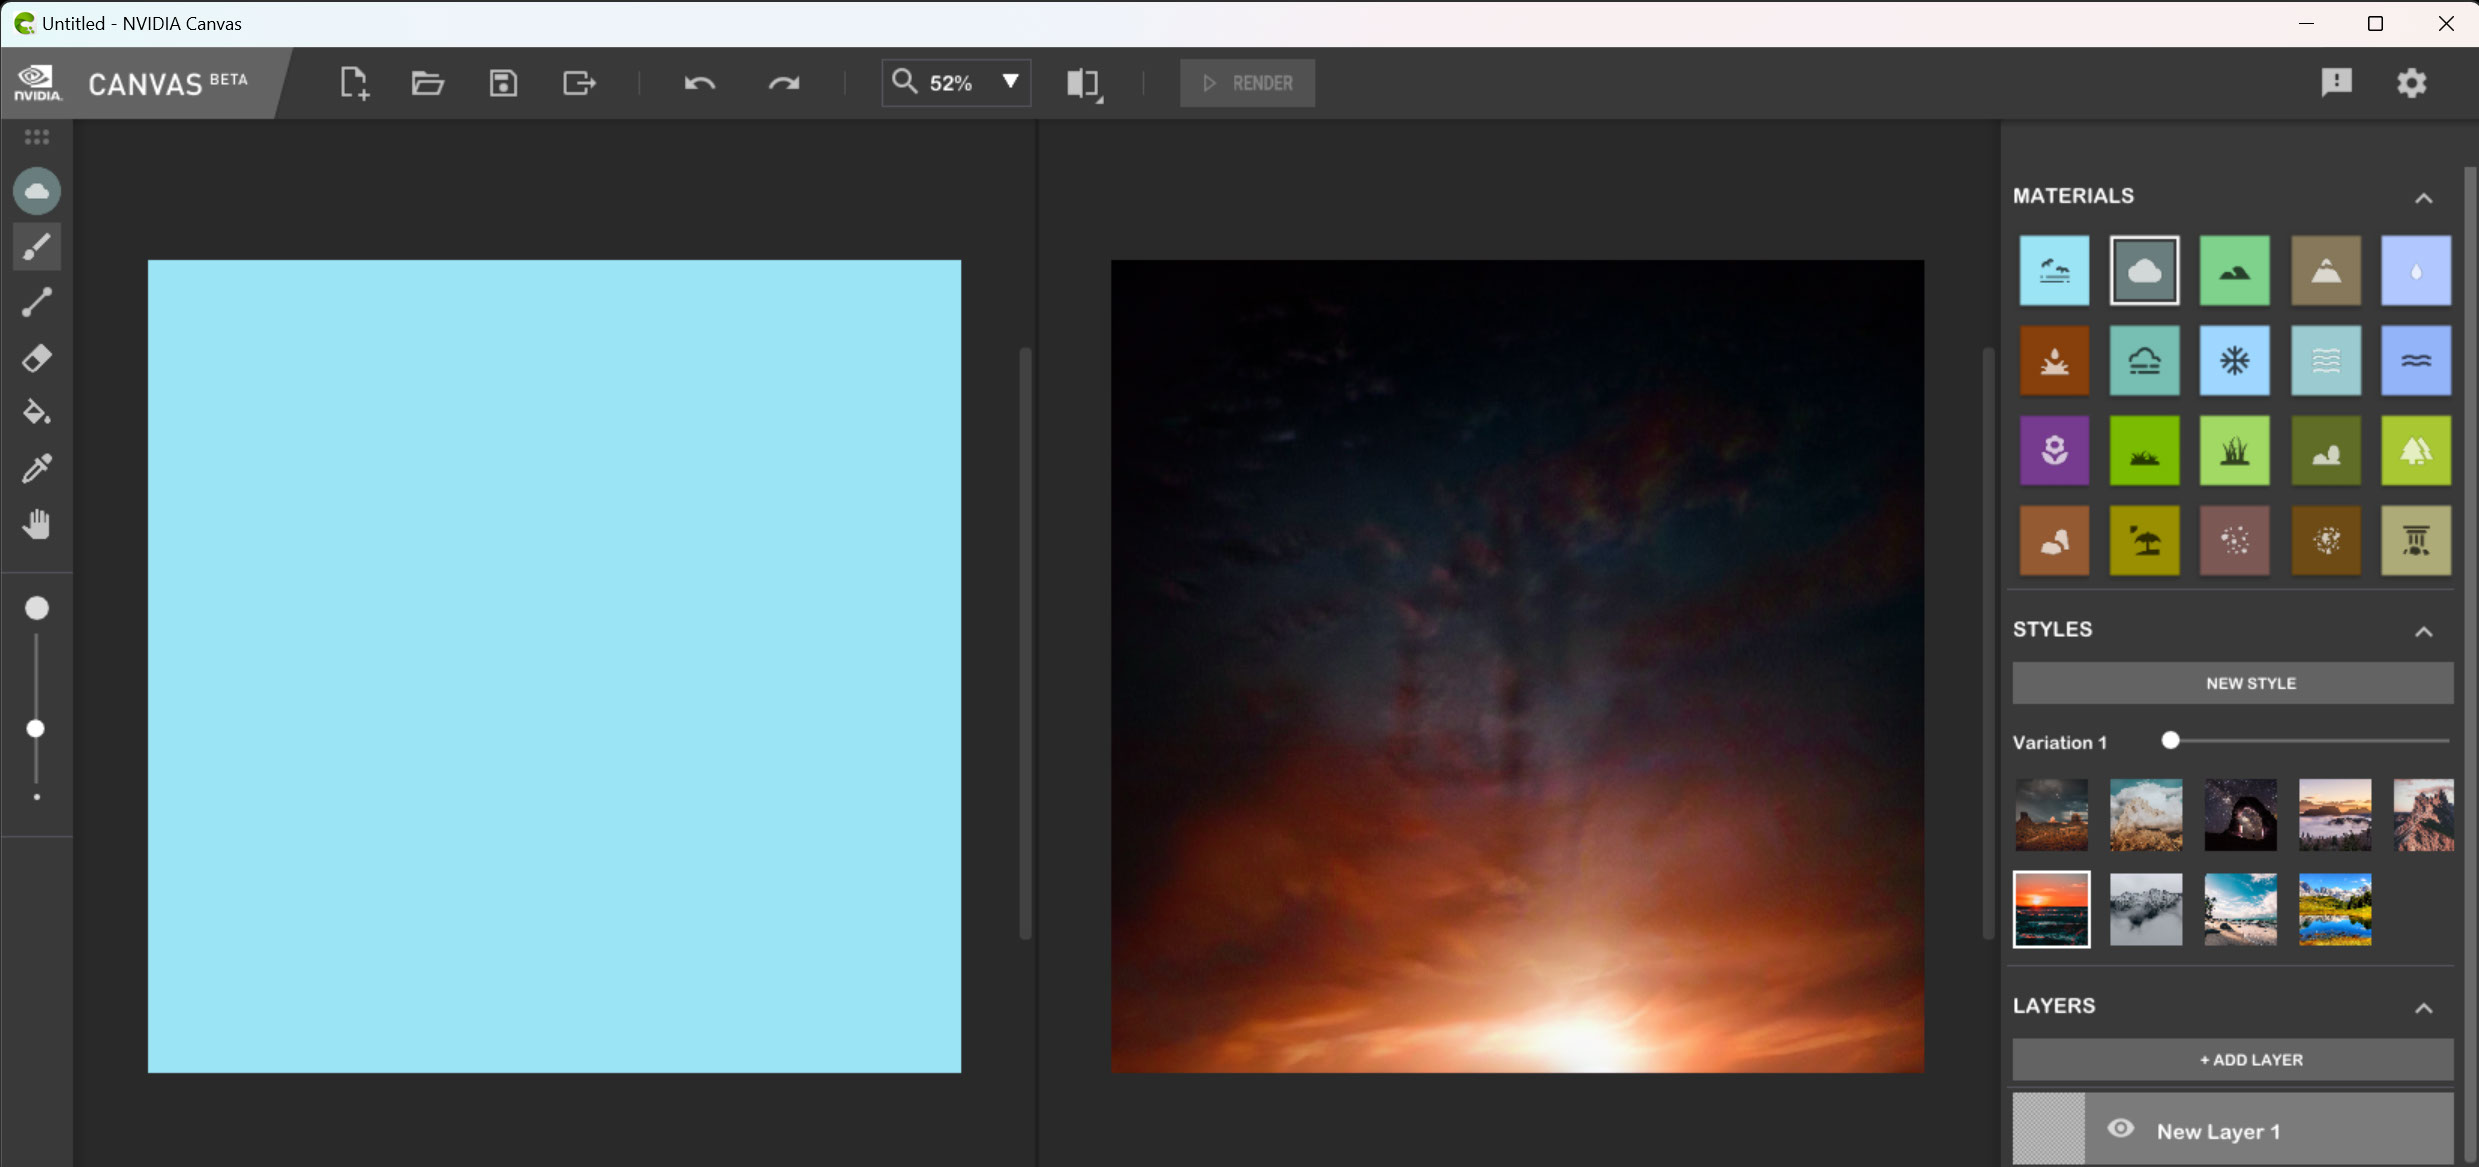Create a new document
The width and height of the screenshot is (2479, 1167).
point(354,83)
